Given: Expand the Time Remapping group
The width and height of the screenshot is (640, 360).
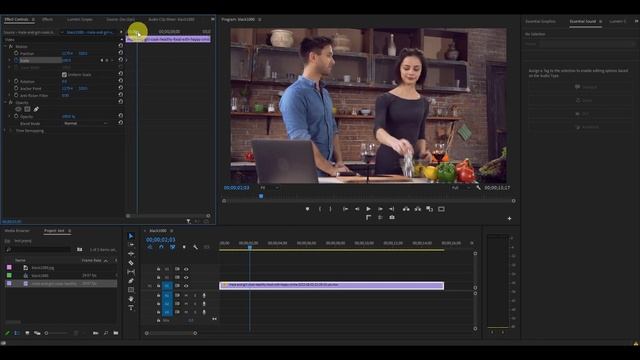Looking at the screenshot, I should 5,131.
